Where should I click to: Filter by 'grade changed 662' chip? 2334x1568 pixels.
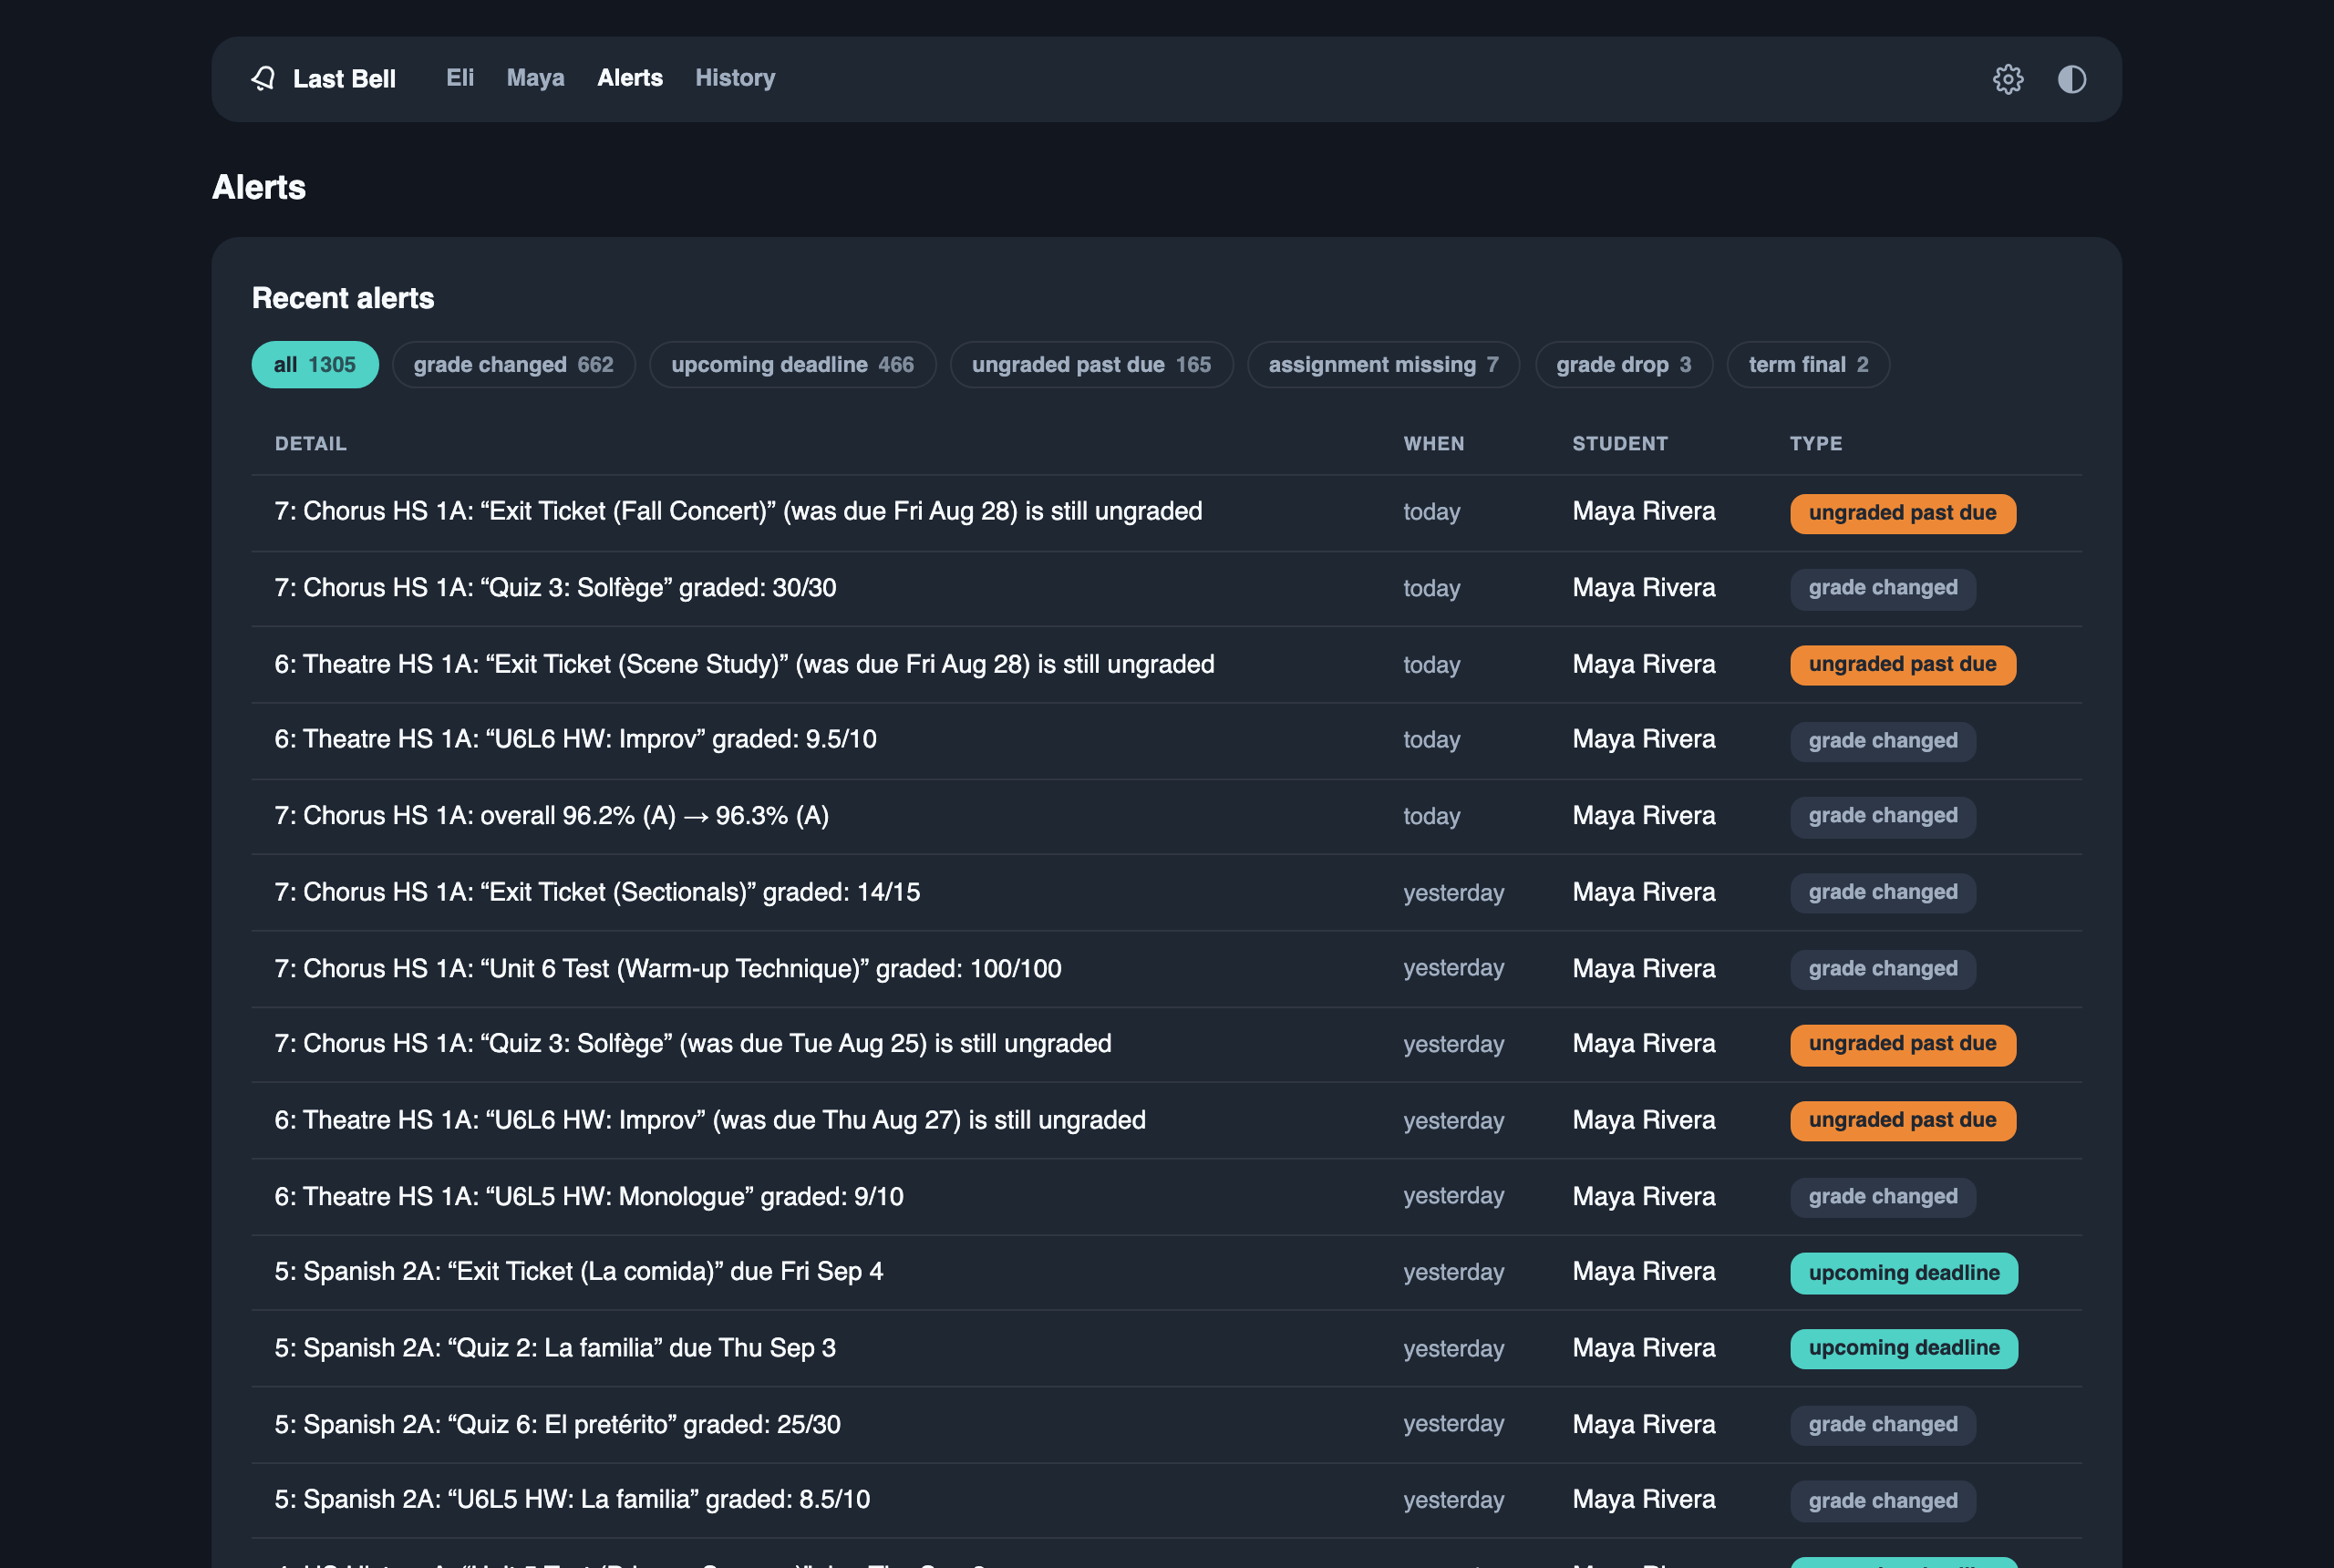(x=514, y=365)
